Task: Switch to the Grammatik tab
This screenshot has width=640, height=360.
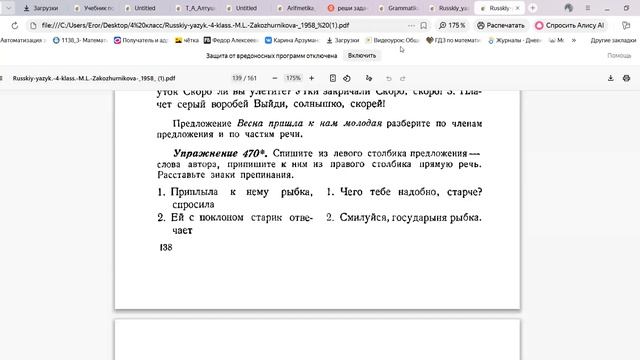Action: pos(398,8)
